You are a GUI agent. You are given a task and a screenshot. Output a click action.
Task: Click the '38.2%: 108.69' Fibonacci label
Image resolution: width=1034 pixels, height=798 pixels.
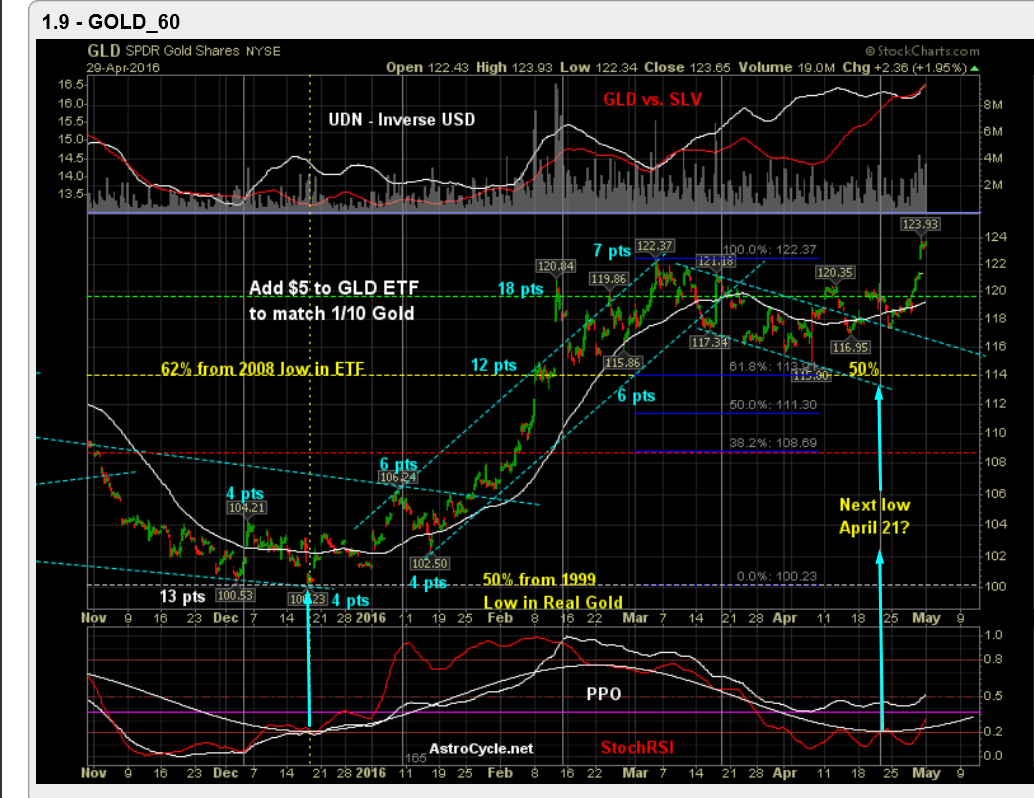click(x=773, y=443)
